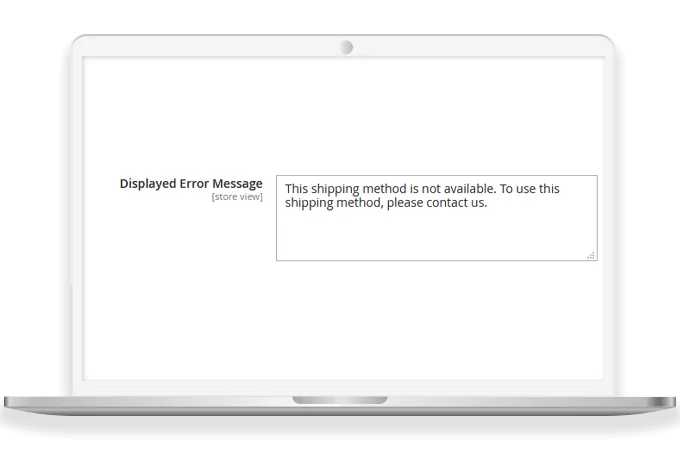The width and height of the screenshot is (680, 450).
Task: Focus the Displayed Error Message textarea
Action: (437, 218)
